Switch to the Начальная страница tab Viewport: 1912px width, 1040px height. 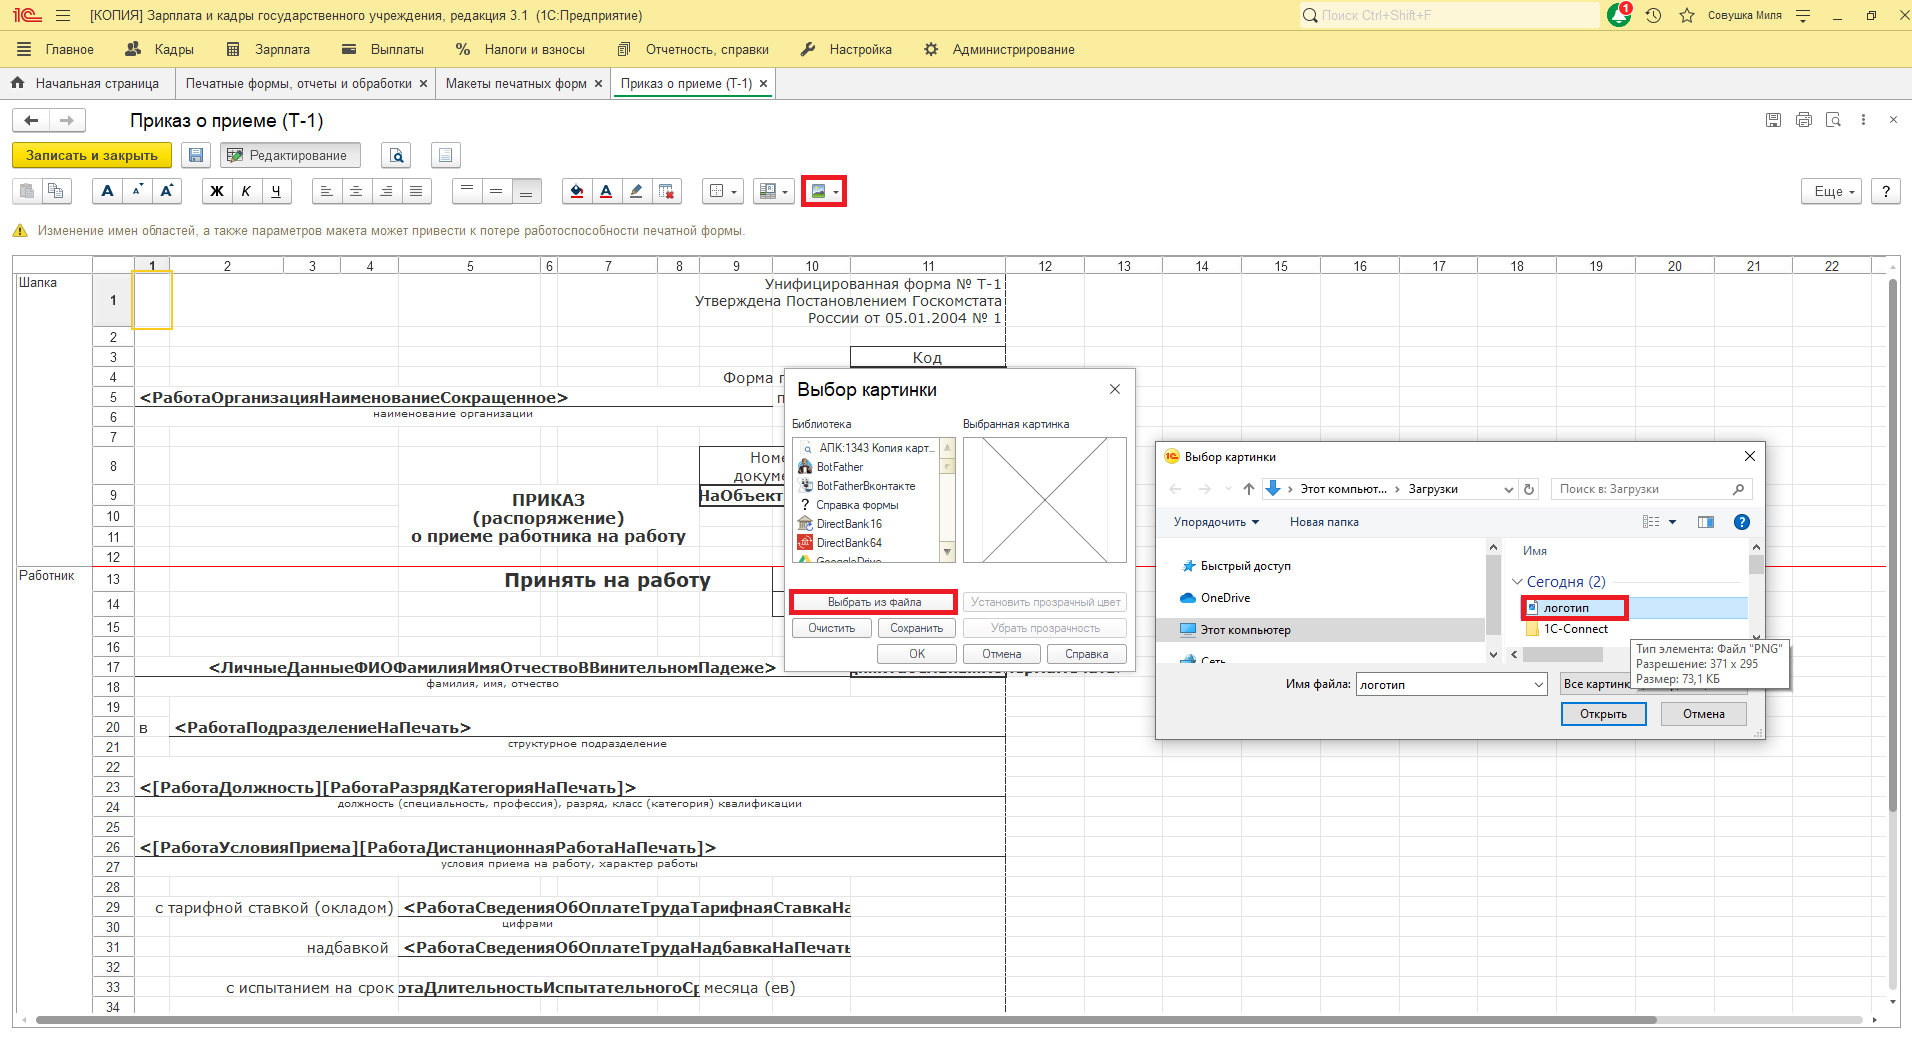click(86, 84)
